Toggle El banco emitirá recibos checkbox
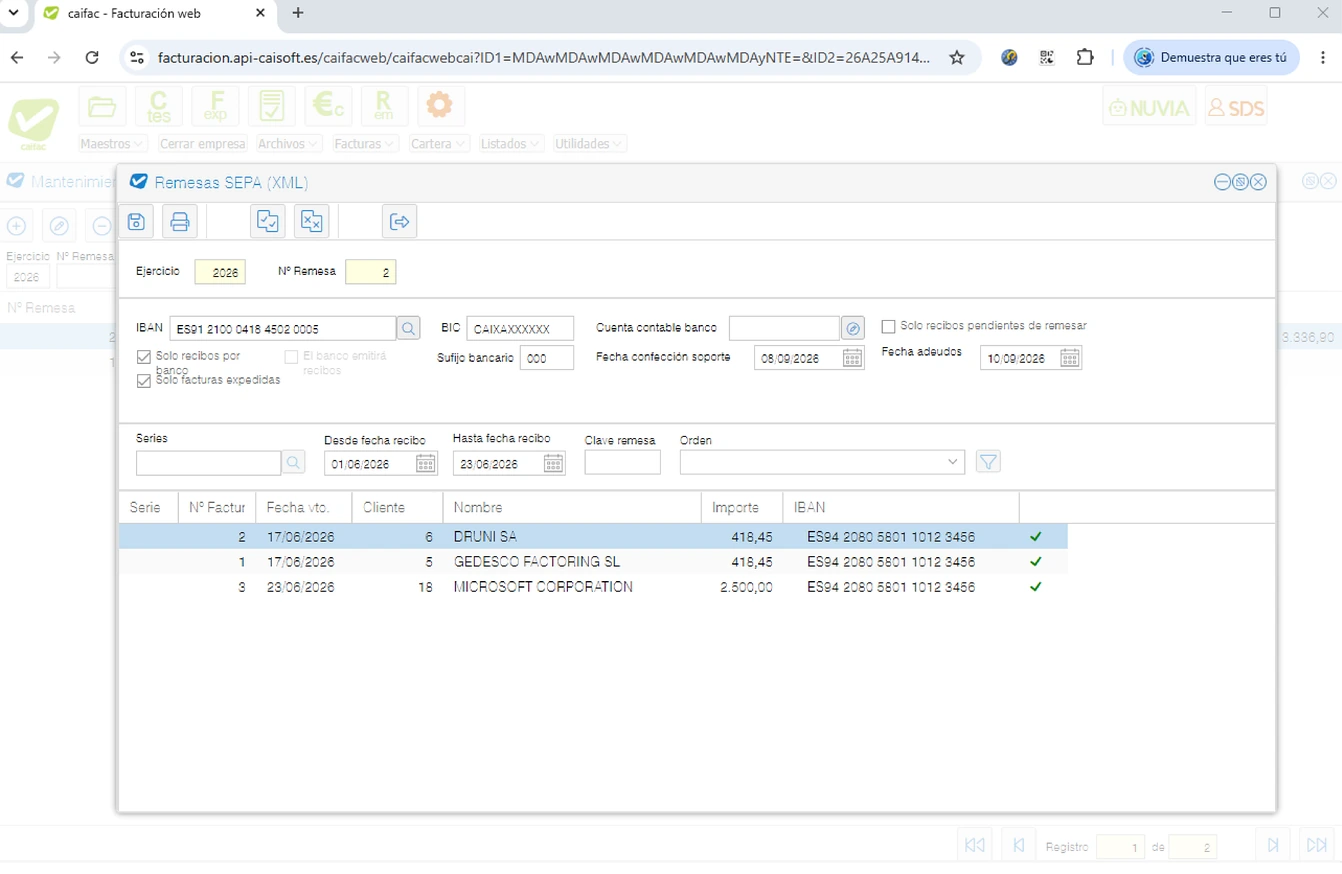 [x=291, y=357]
